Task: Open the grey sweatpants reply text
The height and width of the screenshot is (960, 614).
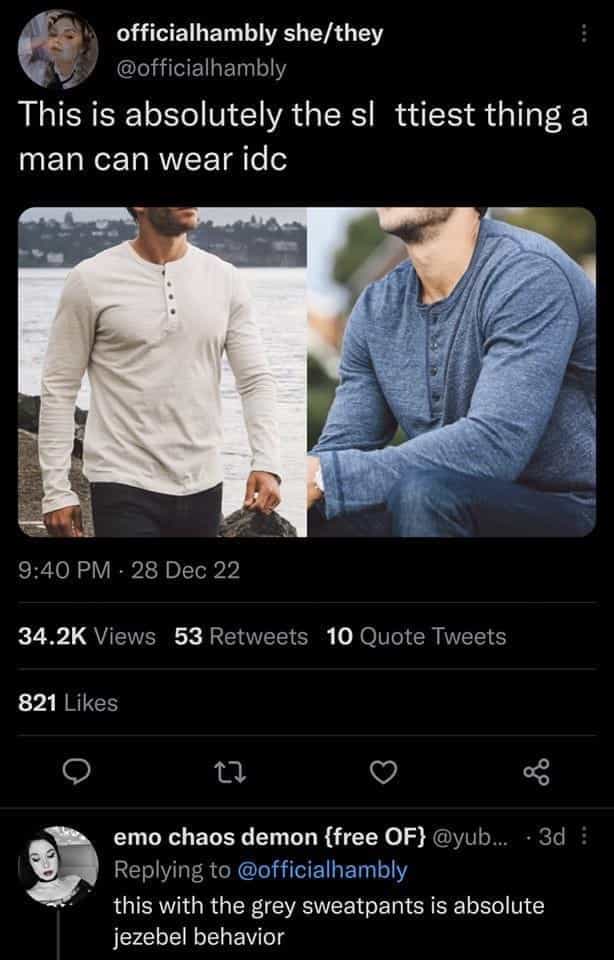Action: click(x=328, y=921)
